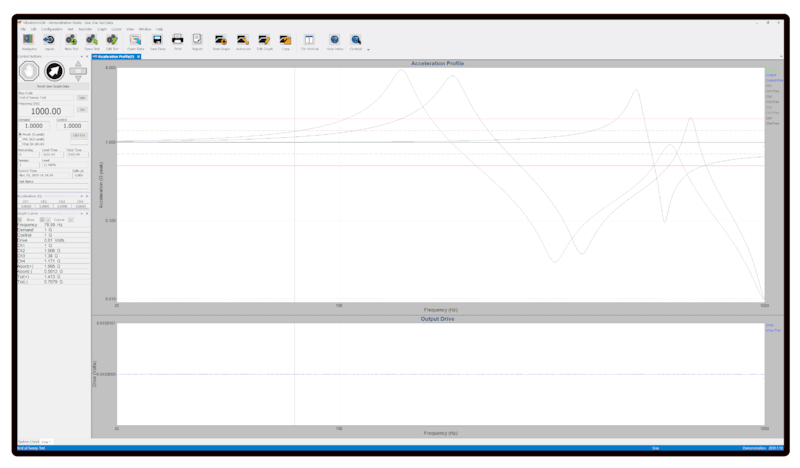Expand the toolbar overflow arrow

368,50
